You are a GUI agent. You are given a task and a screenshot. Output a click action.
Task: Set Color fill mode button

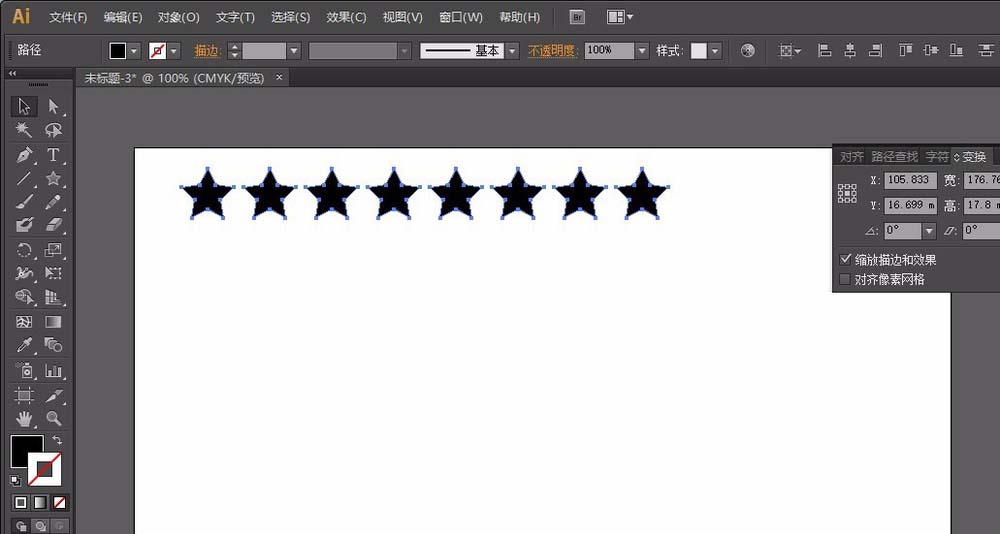(x=20, y=503)
